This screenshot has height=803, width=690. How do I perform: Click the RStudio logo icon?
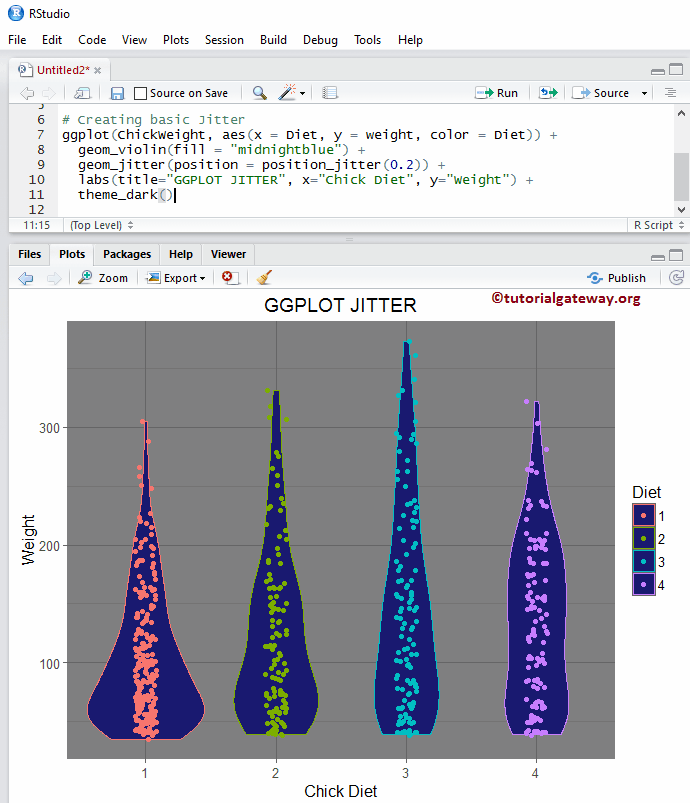(x=16, y=13)
